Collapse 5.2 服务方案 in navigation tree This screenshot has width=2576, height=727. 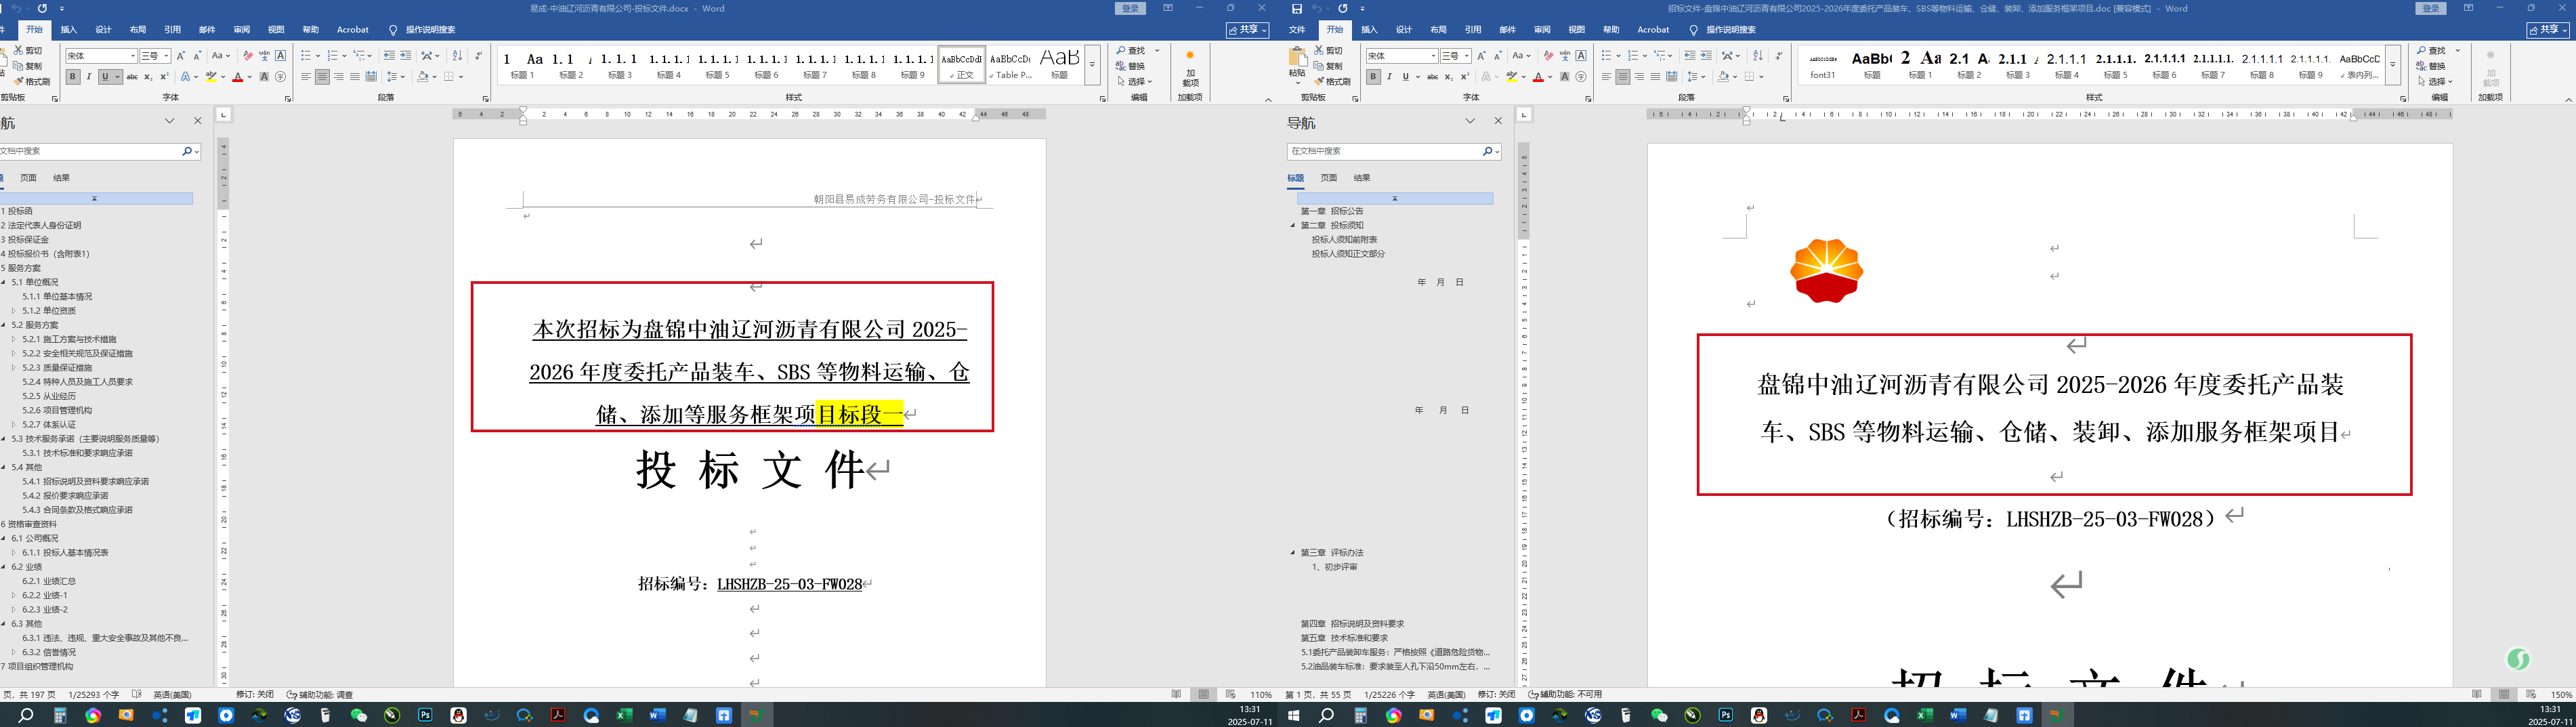point(4,325)
